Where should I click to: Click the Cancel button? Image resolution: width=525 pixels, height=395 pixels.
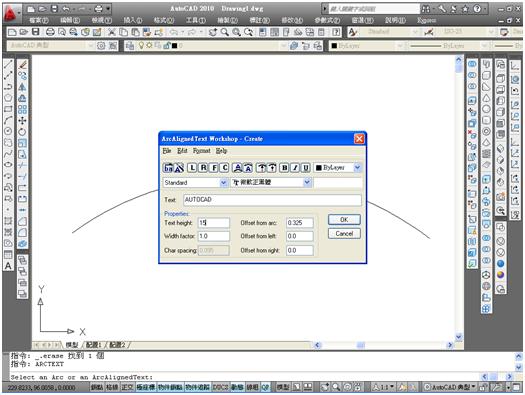point(344,234)
